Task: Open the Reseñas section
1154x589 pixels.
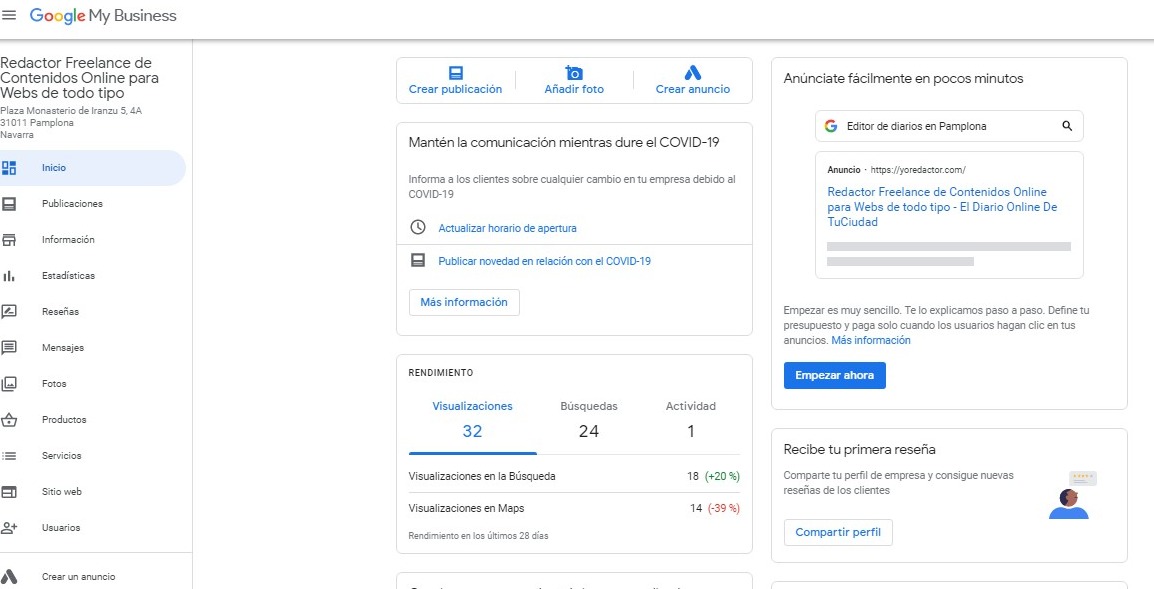Action: [x=60, y=311]
